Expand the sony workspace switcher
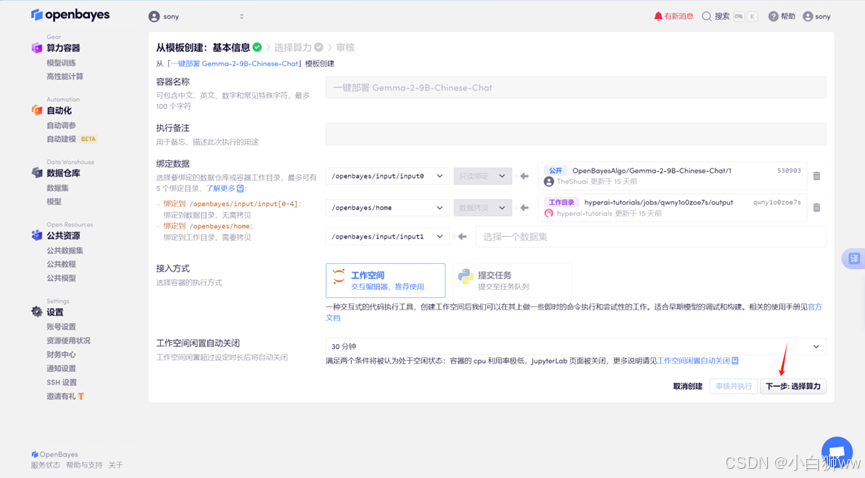The height and width of the screenshot is (478, 865). [242, 17]
